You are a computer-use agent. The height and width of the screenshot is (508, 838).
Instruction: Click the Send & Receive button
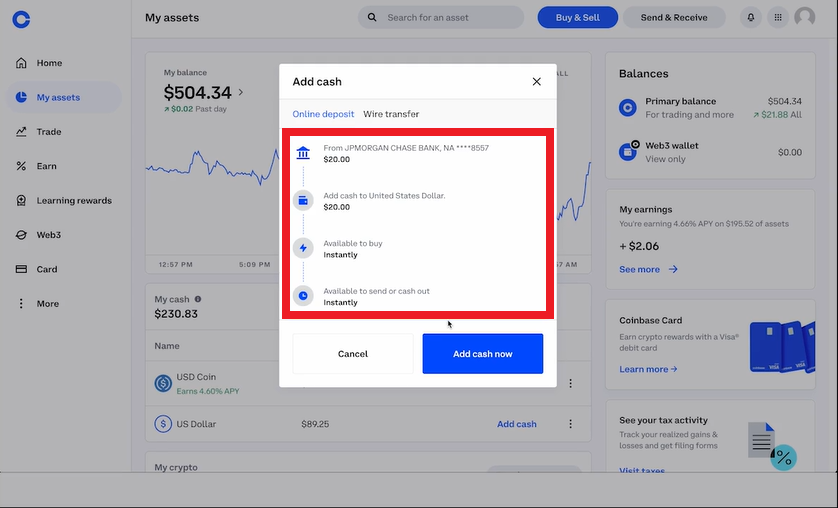pyautogui.click(x=674, y=18)
